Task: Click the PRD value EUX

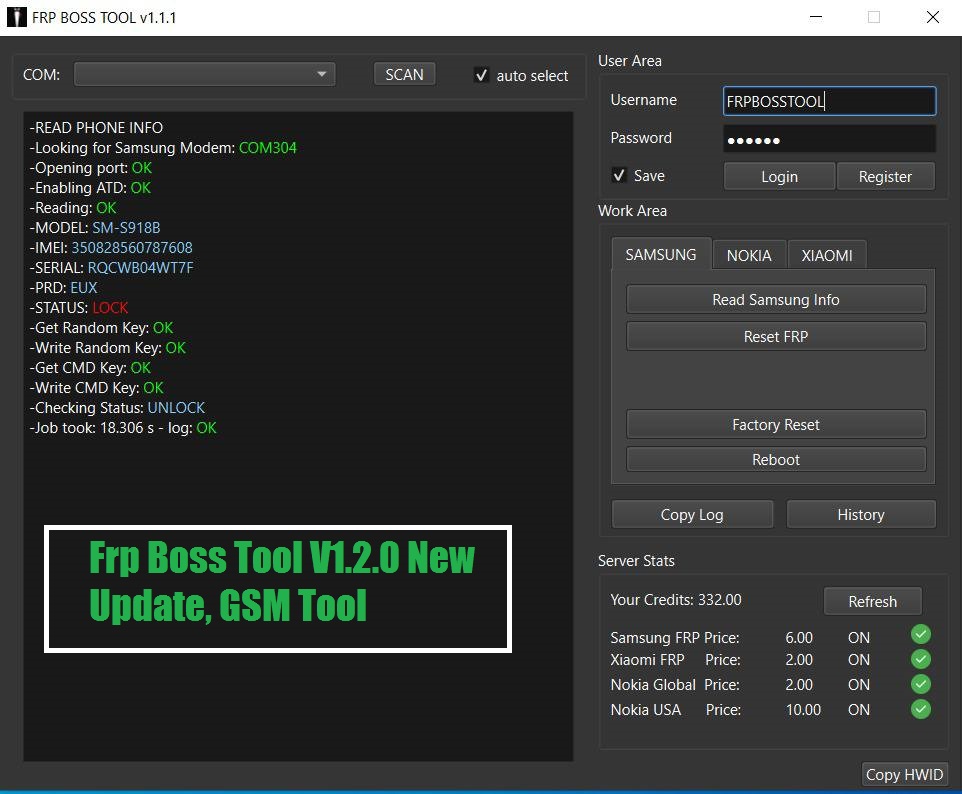Action: [84, 288]
